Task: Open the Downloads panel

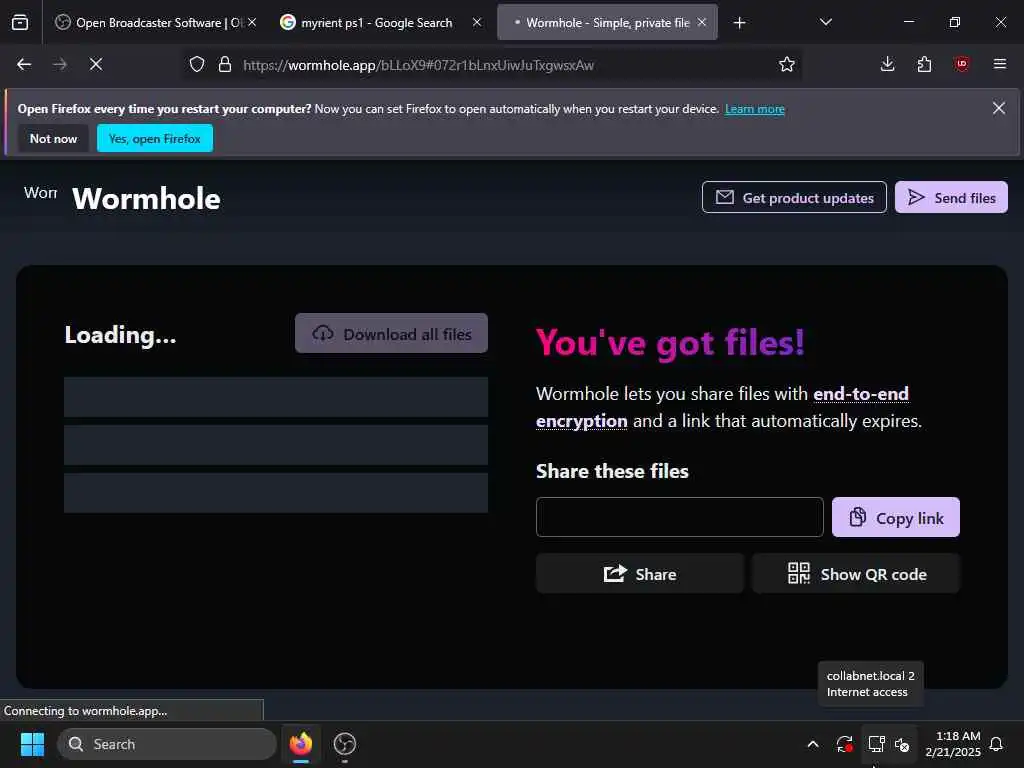Action: click(887, 64)
